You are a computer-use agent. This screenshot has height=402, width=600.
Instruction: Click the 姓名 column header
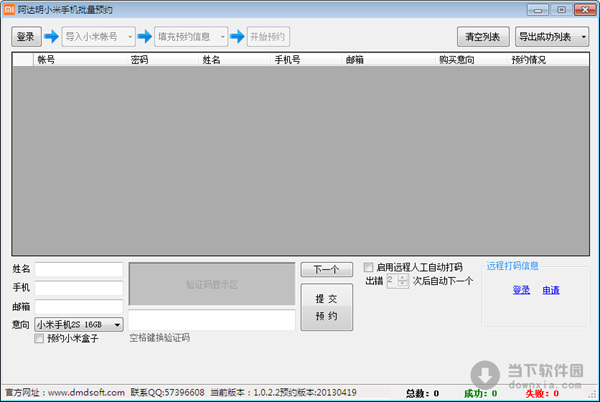point(234,60)
